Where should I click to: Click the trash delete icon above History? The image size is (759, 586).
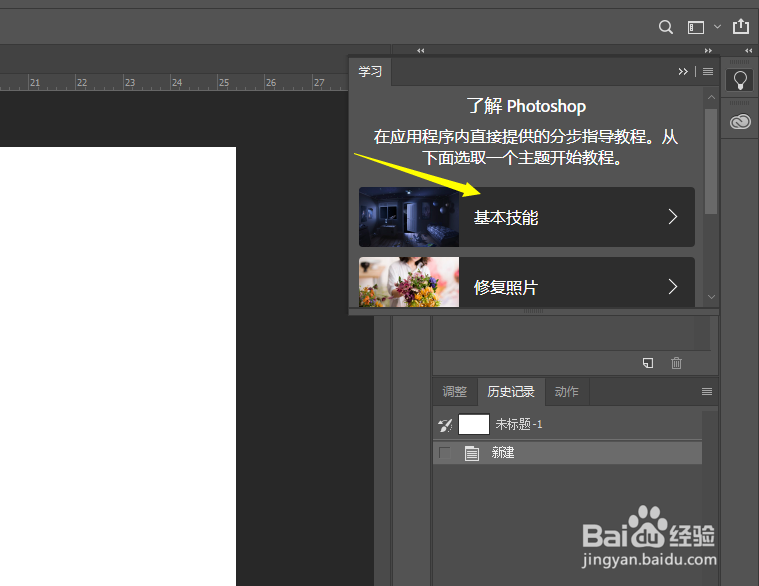click(676, 362)
